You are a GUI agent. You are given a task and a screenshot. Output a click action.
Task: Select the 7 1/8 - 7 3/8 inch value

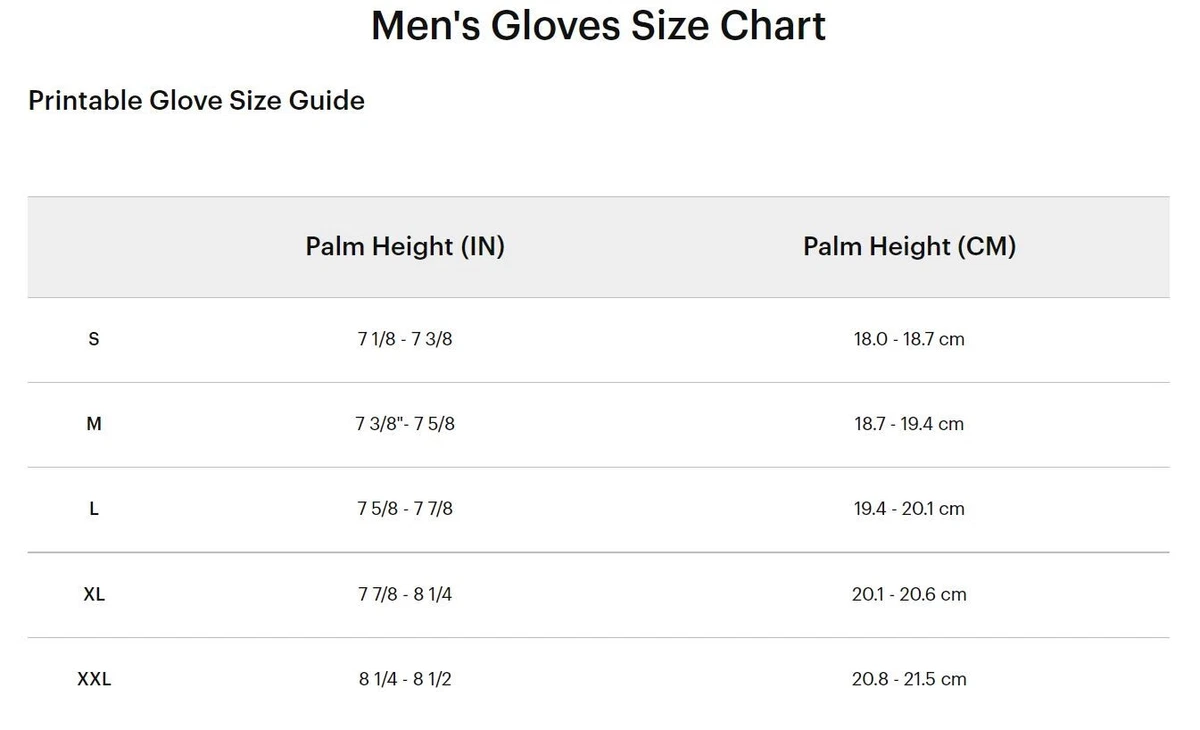(x=405, y=339)
